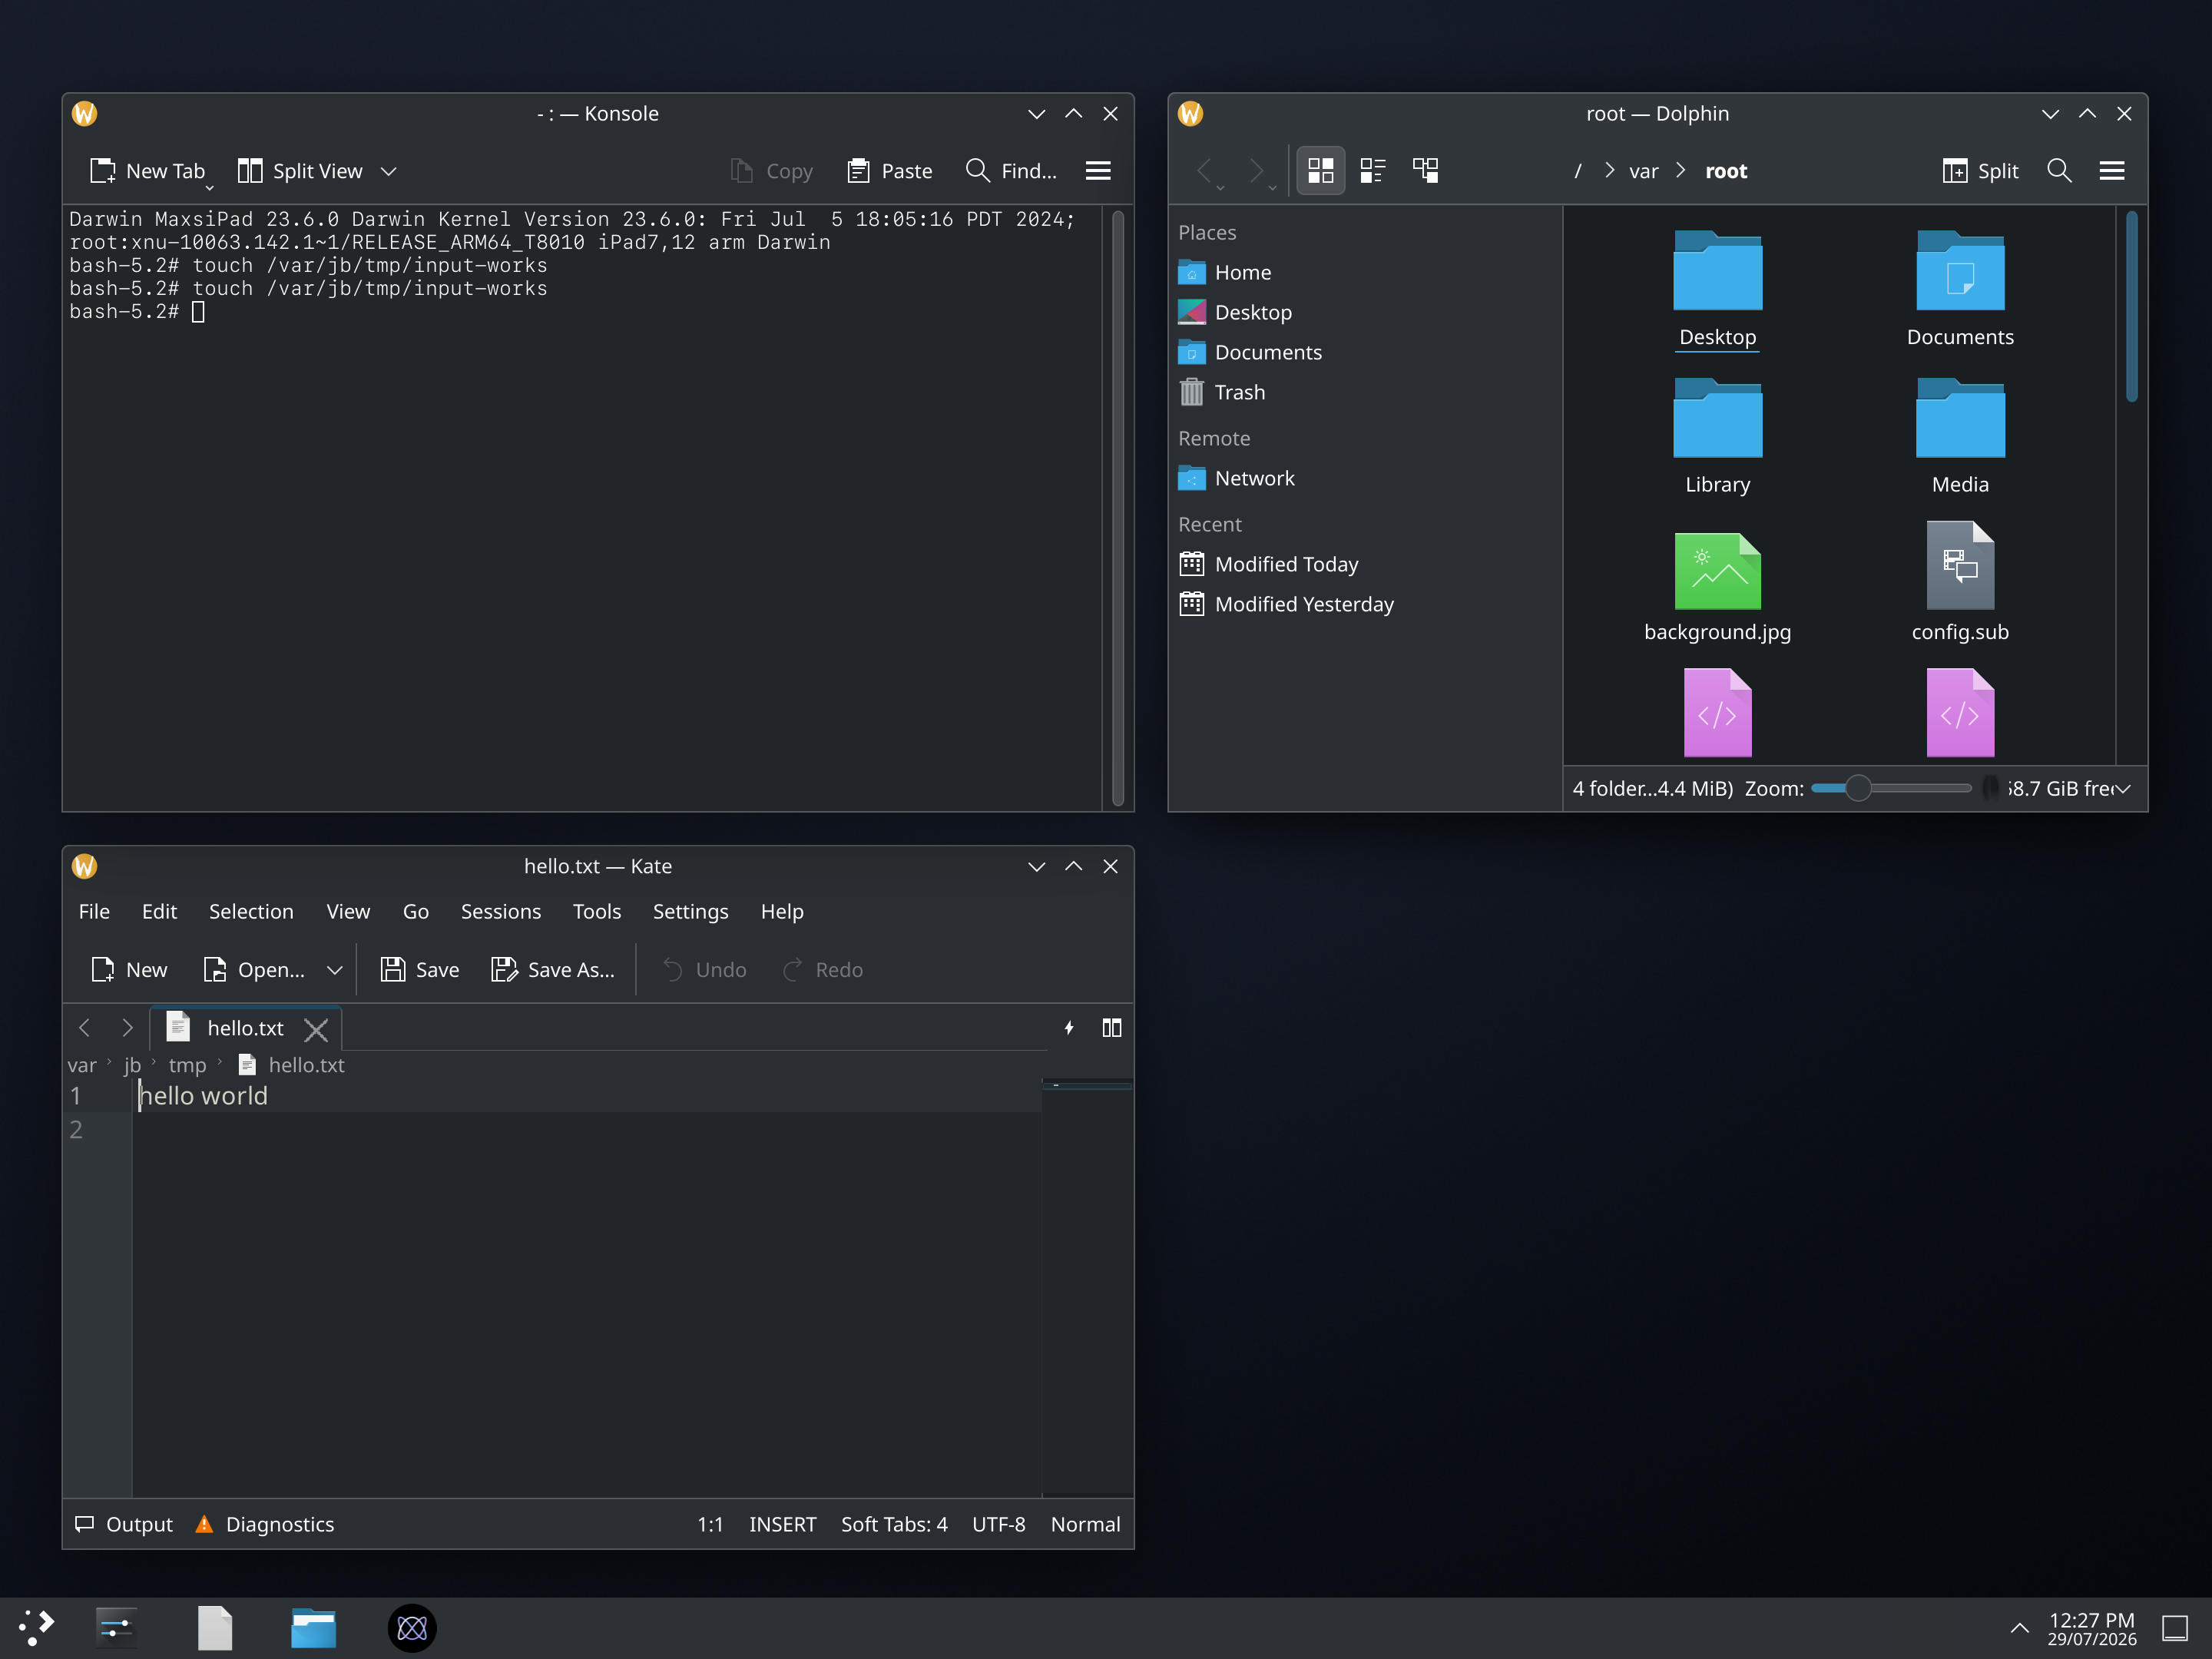This screenshot has height=1659, width=2212.
Task: Select Desktop in Dolphin Places panel
Action: point(1365,312)
